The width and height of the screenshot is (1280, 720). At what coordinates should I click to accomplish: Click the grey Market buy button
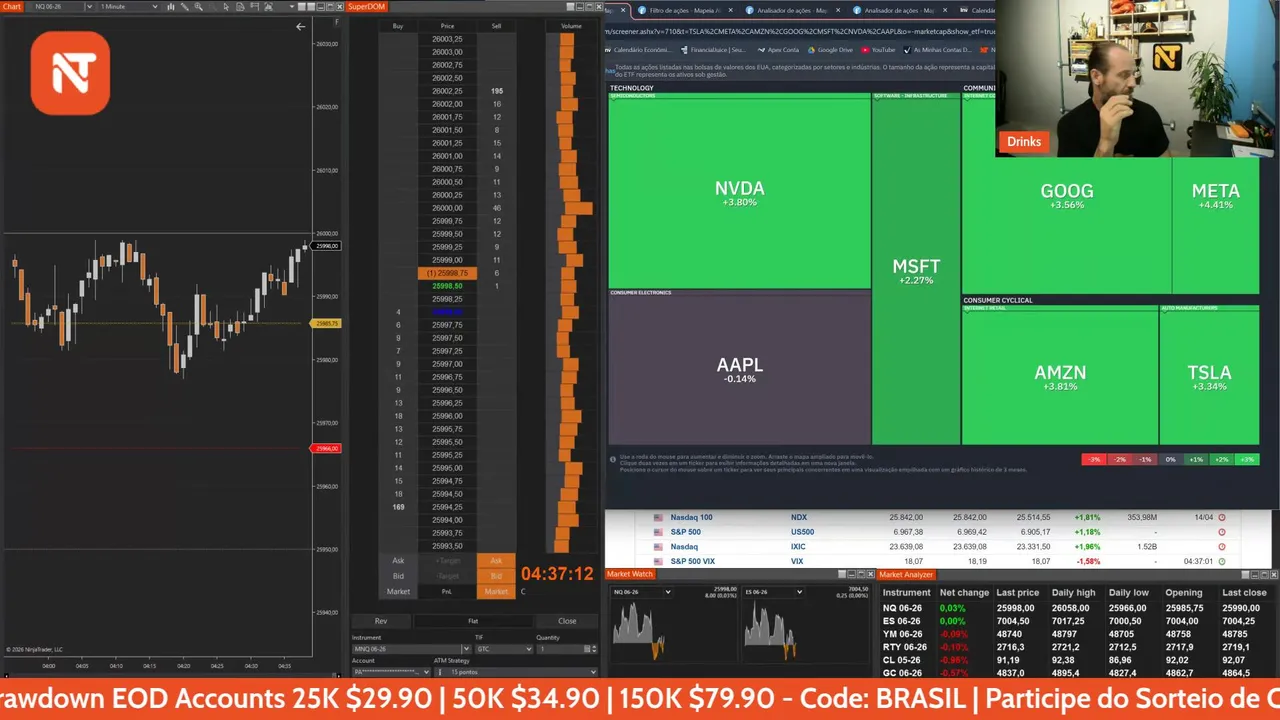click(x=398, y=591)
